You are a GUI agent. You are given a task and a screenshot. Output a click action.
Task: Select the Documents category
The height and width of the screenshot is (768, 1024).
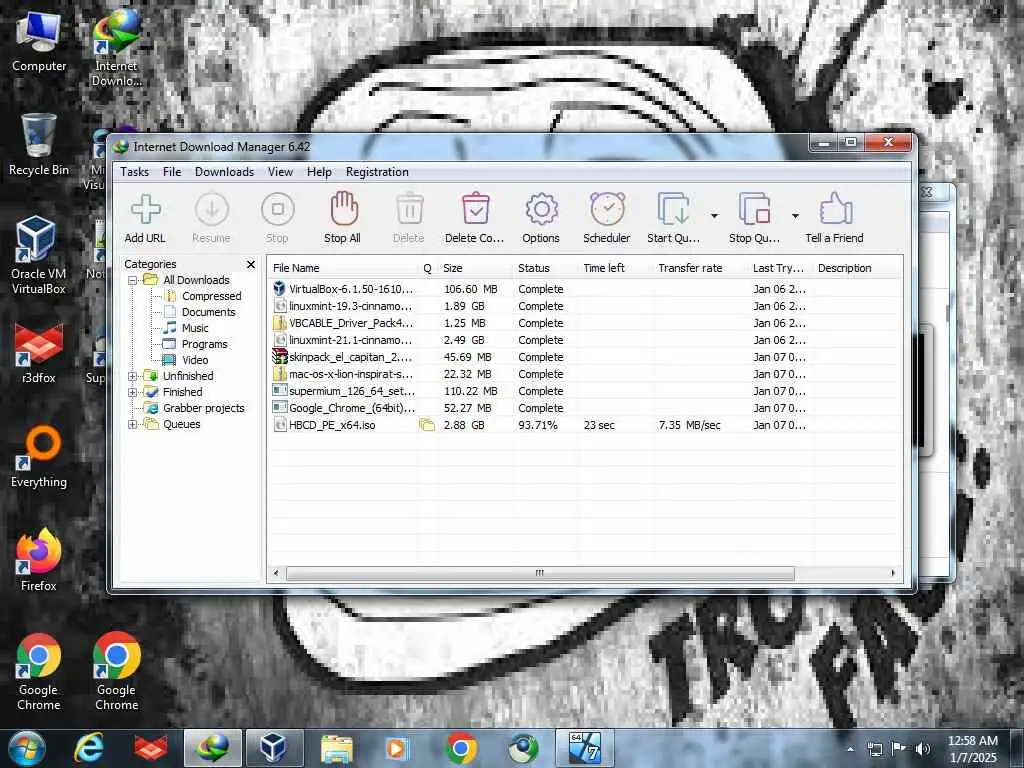(x=208, y=312)
